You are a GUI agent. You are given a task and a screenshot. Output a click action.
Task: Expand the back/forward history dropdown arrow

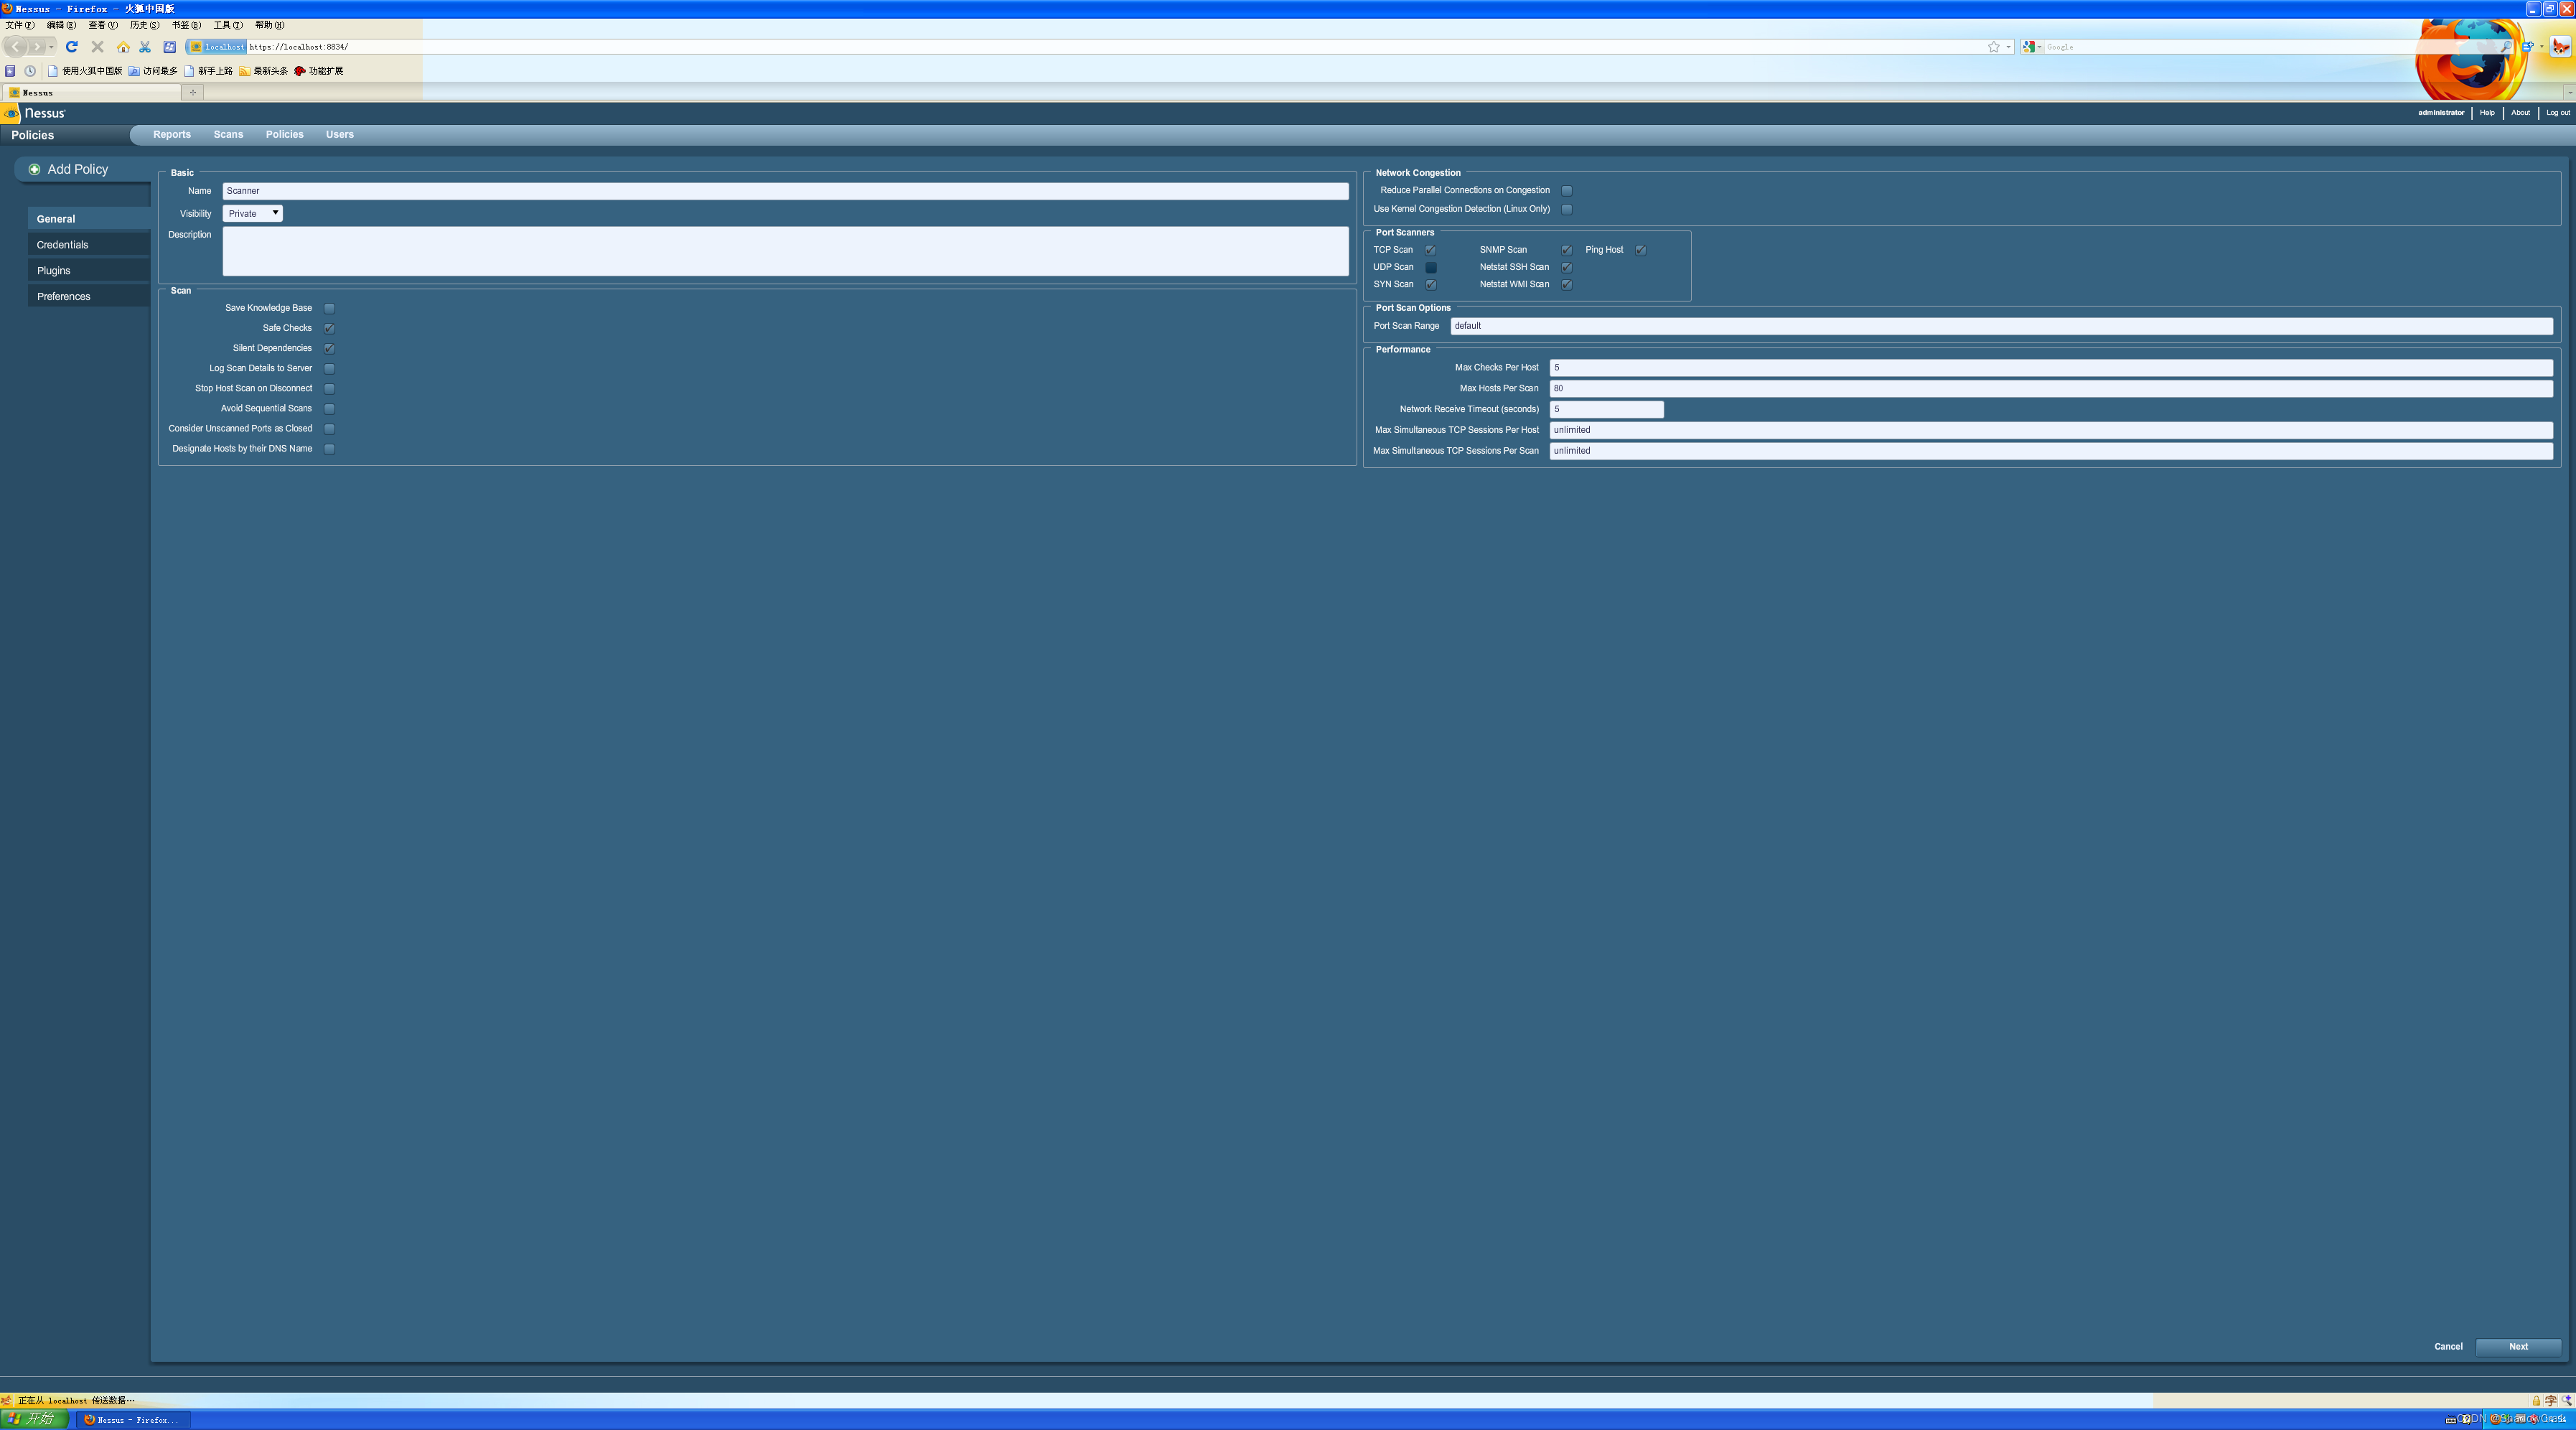coord(52,47)
